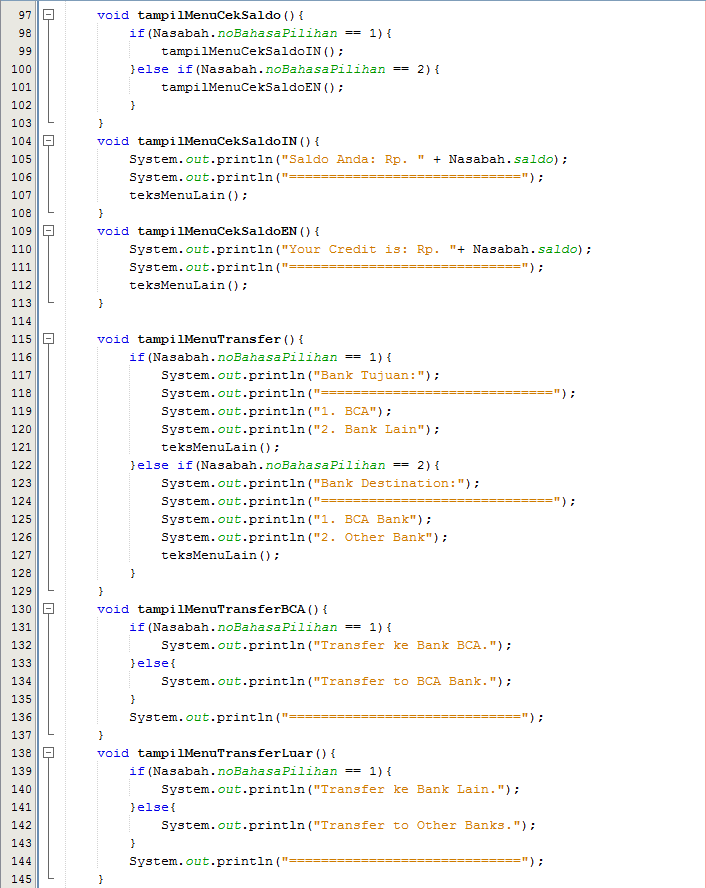Click teksMenuLain(); on line 107
The image size is (706, 888).
189,195
